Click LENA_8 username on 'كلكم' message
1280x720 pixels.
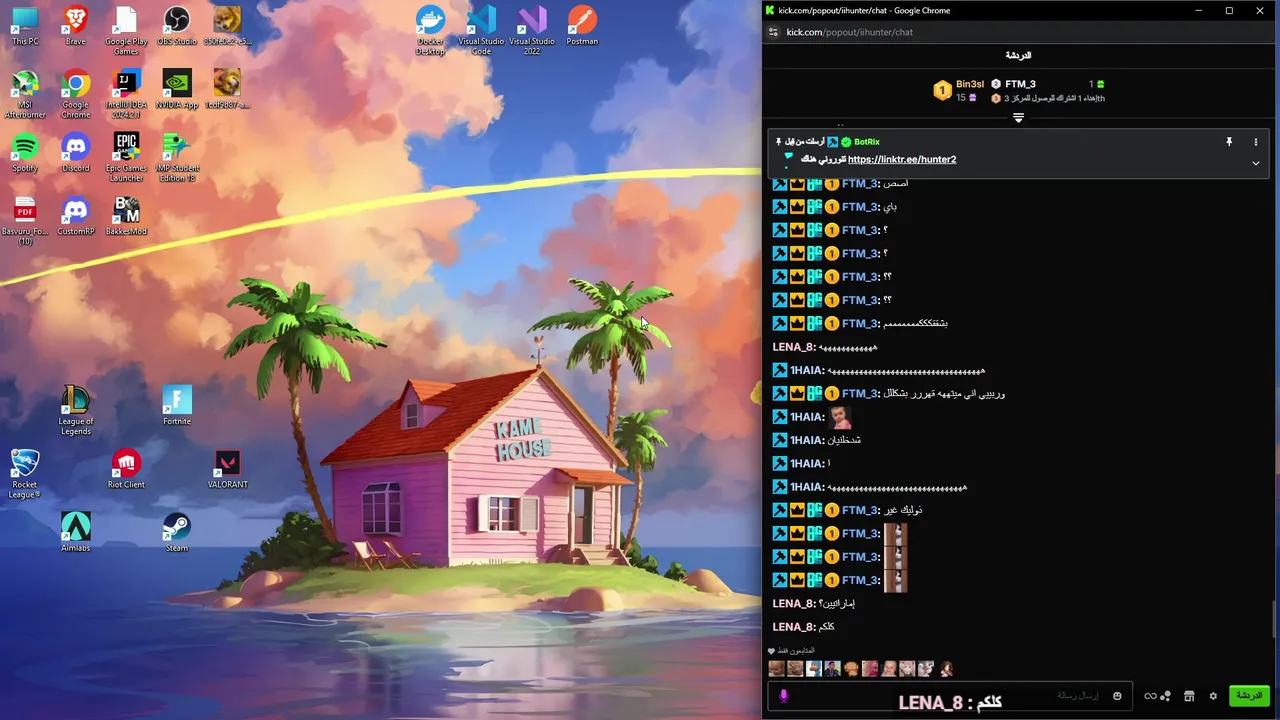click(793, 627)
